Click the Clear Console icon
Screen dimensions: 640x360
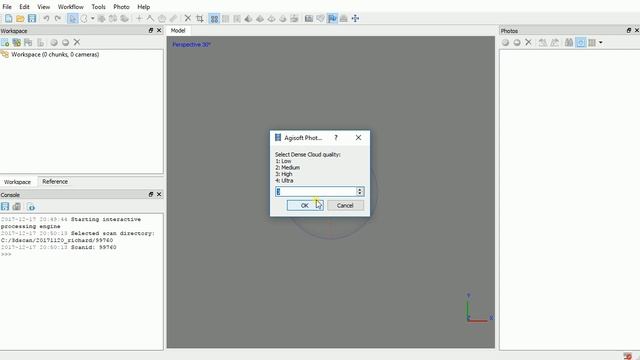point(17,207)
